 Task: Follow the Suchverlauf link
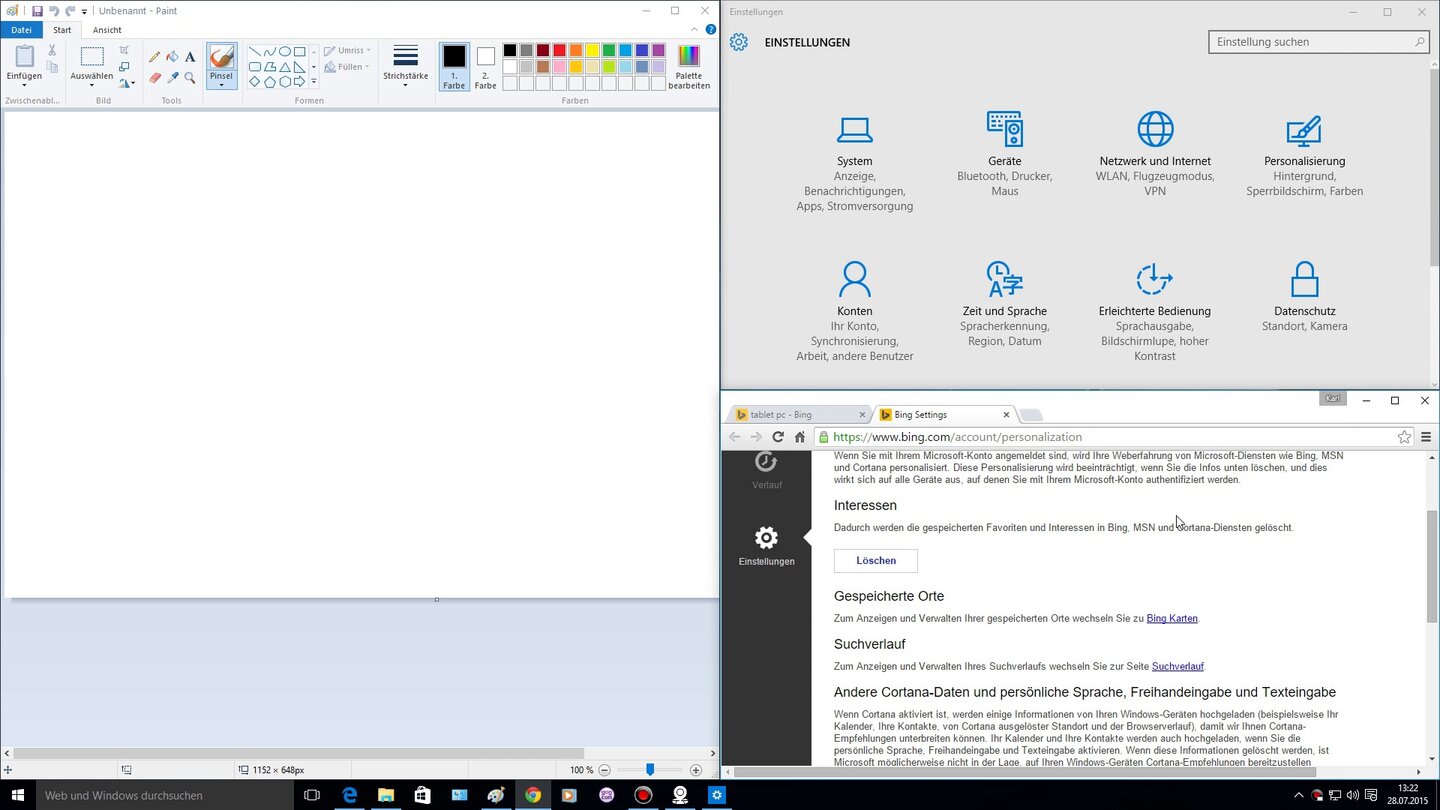pyautogui.click(x=1178, y=666)
